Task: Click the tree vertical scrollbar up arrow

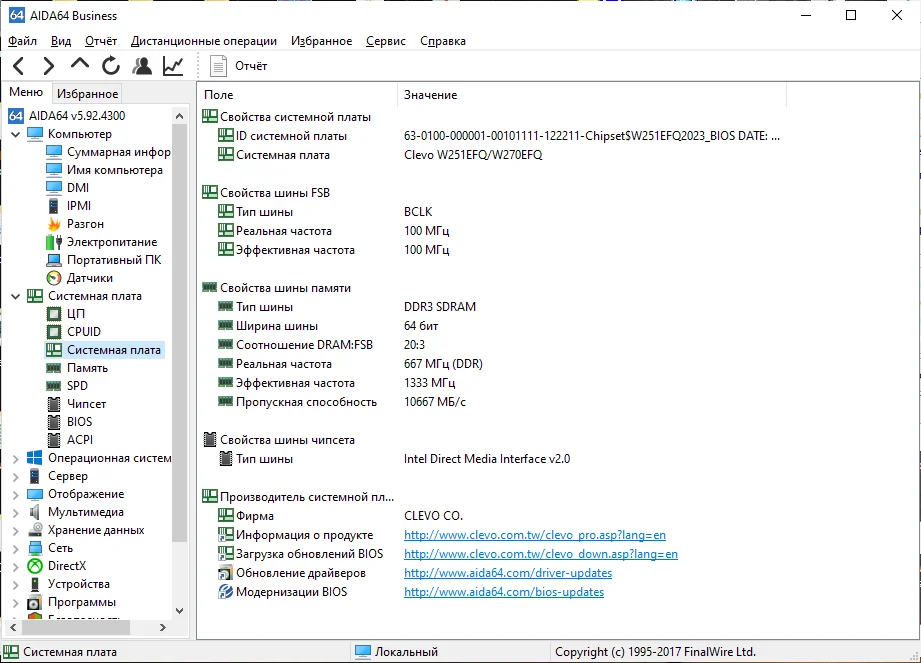Action: (180, 116)
